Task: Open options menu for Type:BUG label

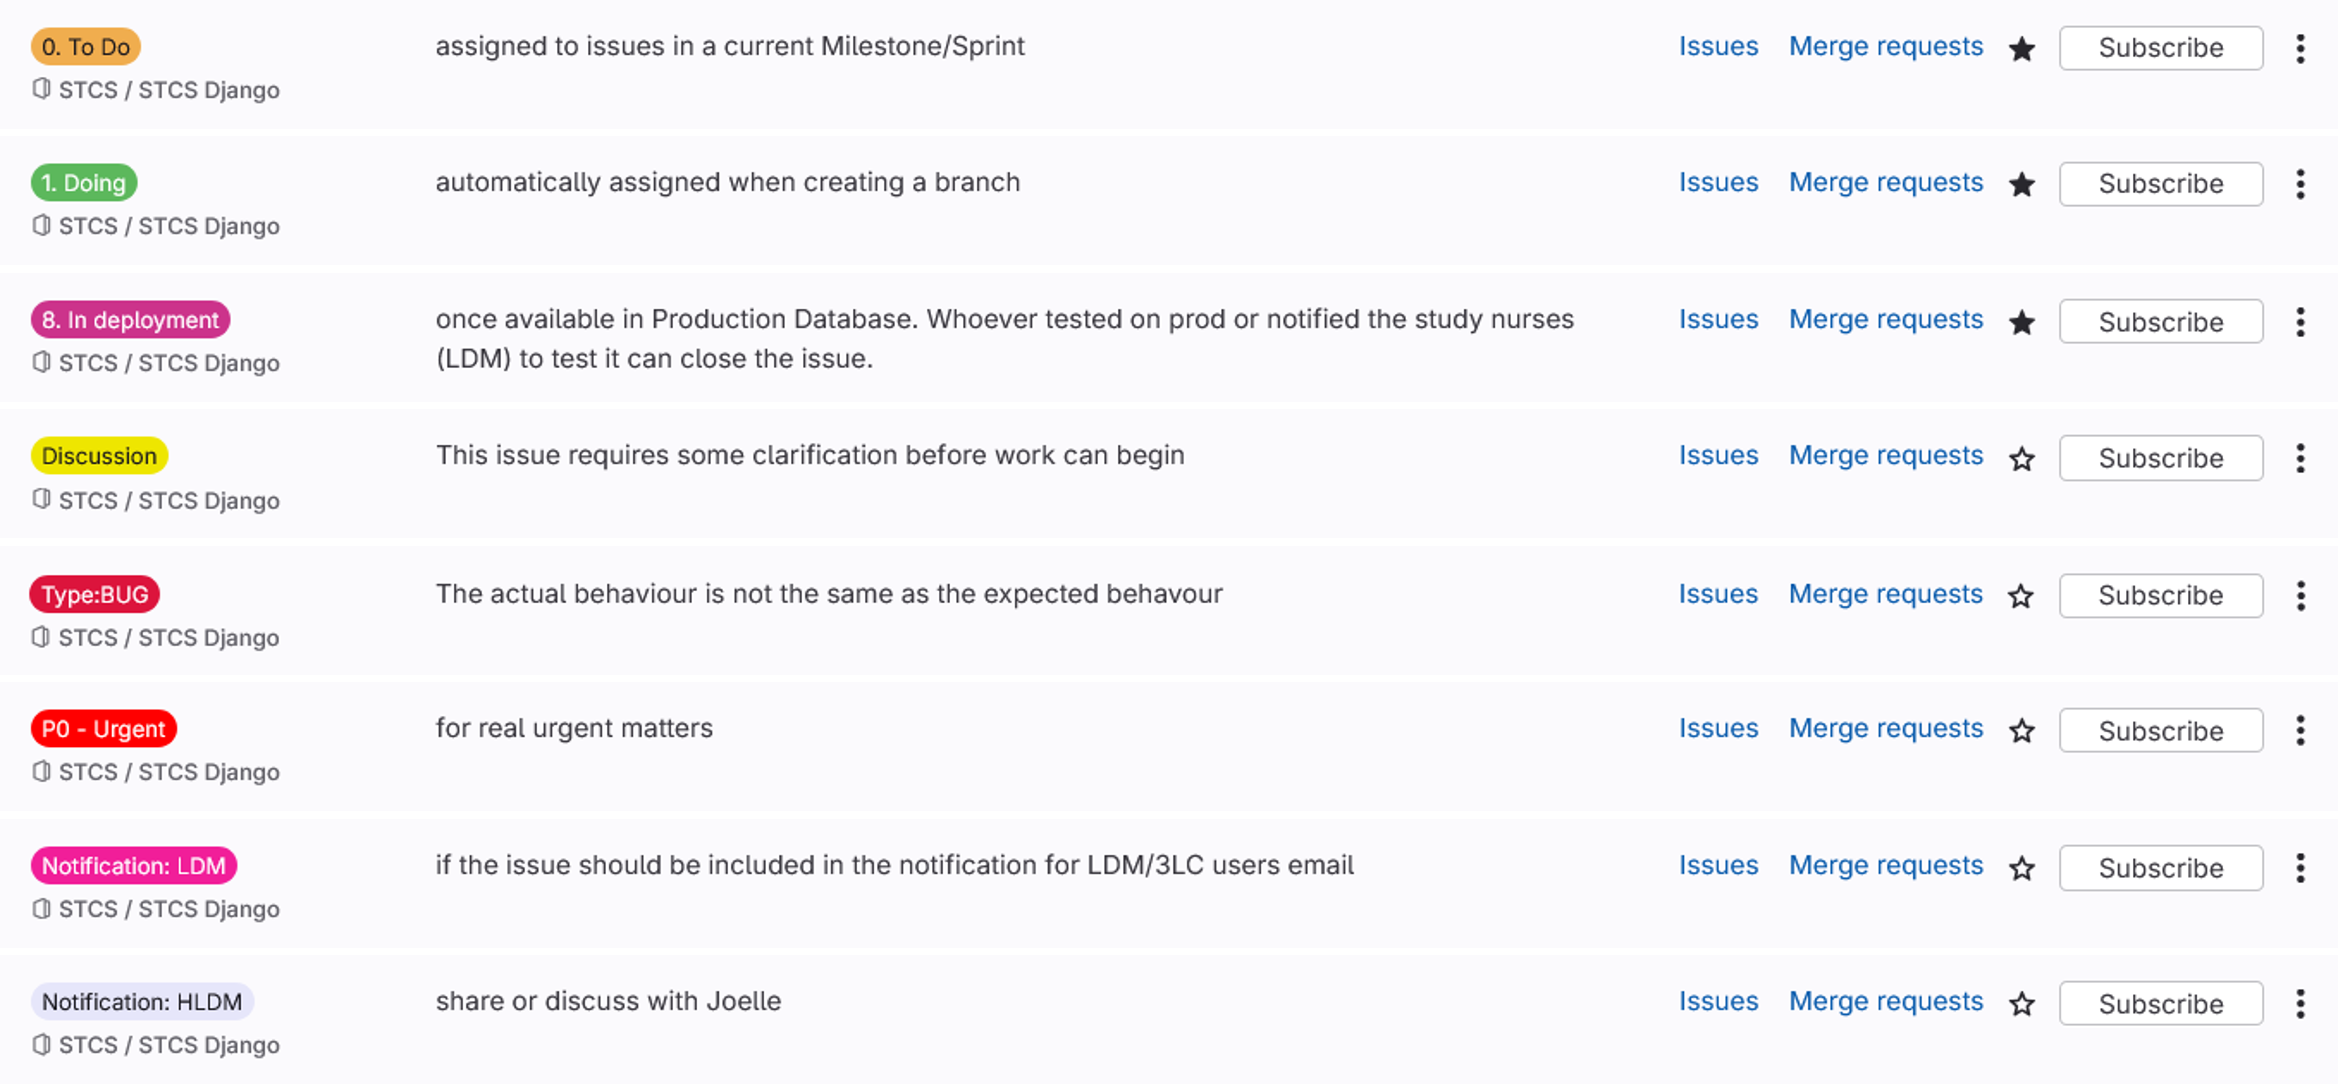Action: (x=2300, y=596)
